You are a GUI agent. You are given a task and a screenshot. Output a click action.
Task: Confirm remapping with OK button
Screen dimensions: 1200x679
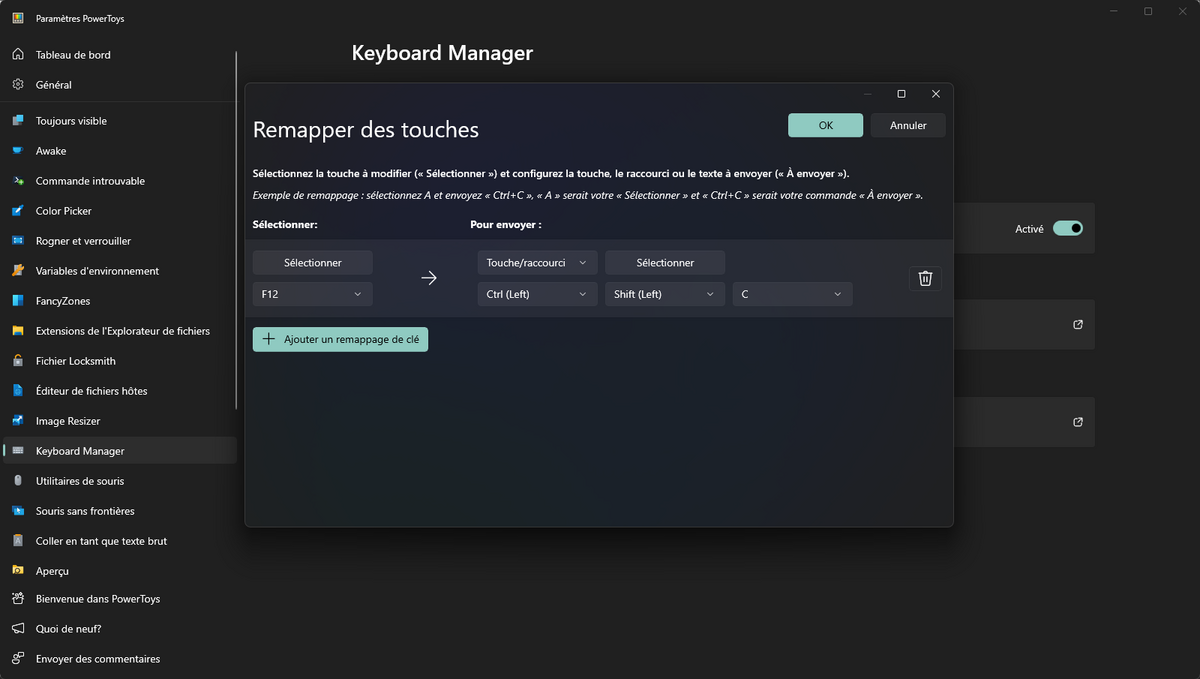pyautogui.click(x=825, y=125)
